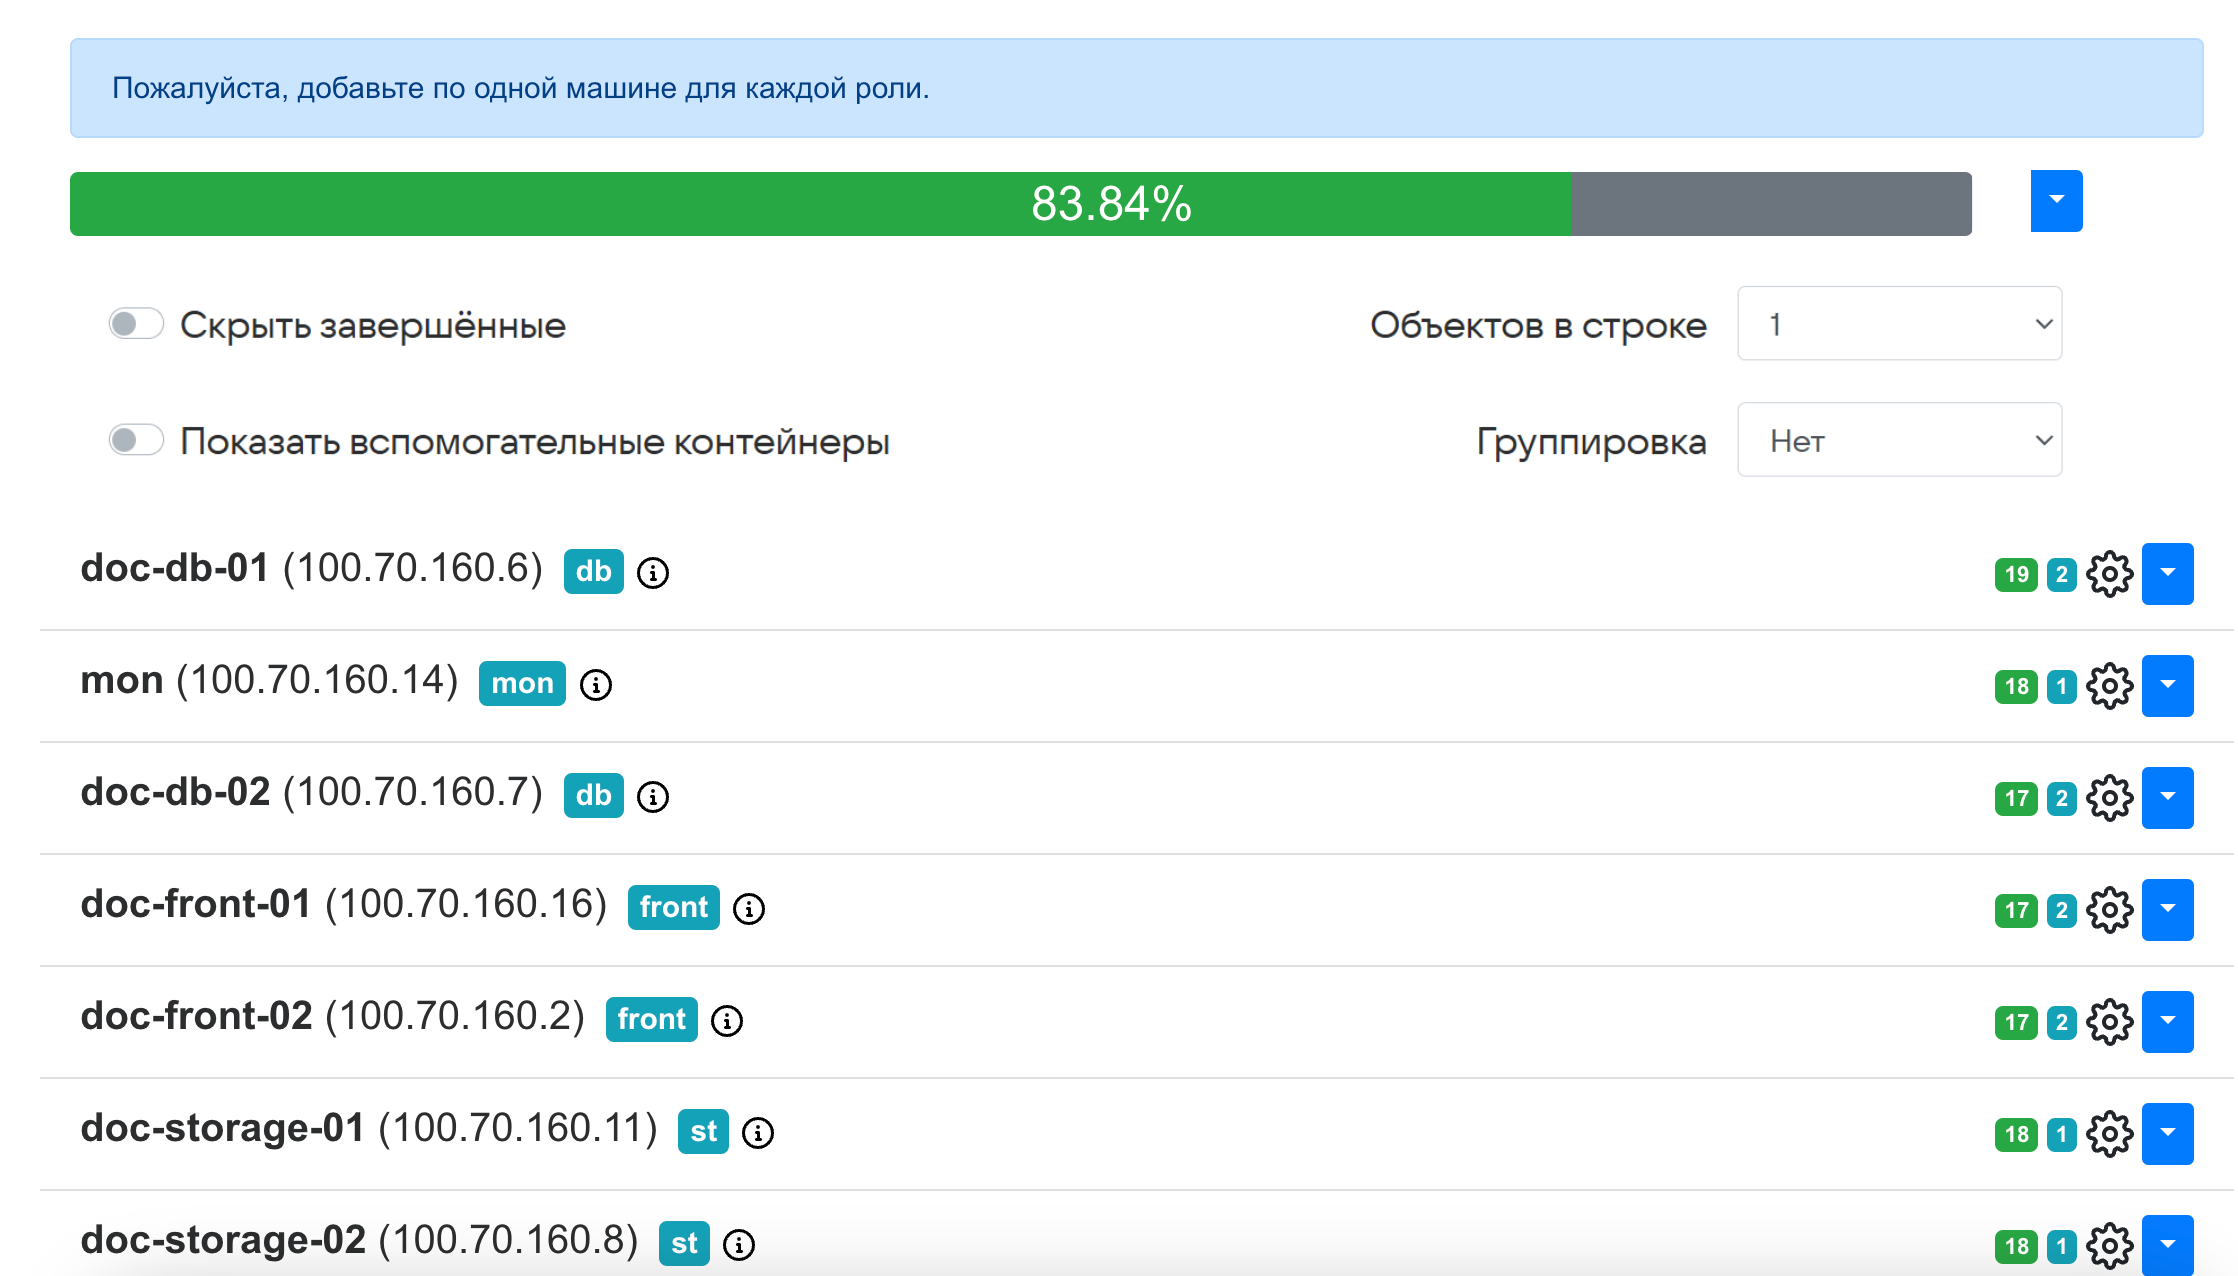2238x1276 pixels.
Task: Toggle 'Скрыть завершённые' switch
Action: click(x=137, y=324)
